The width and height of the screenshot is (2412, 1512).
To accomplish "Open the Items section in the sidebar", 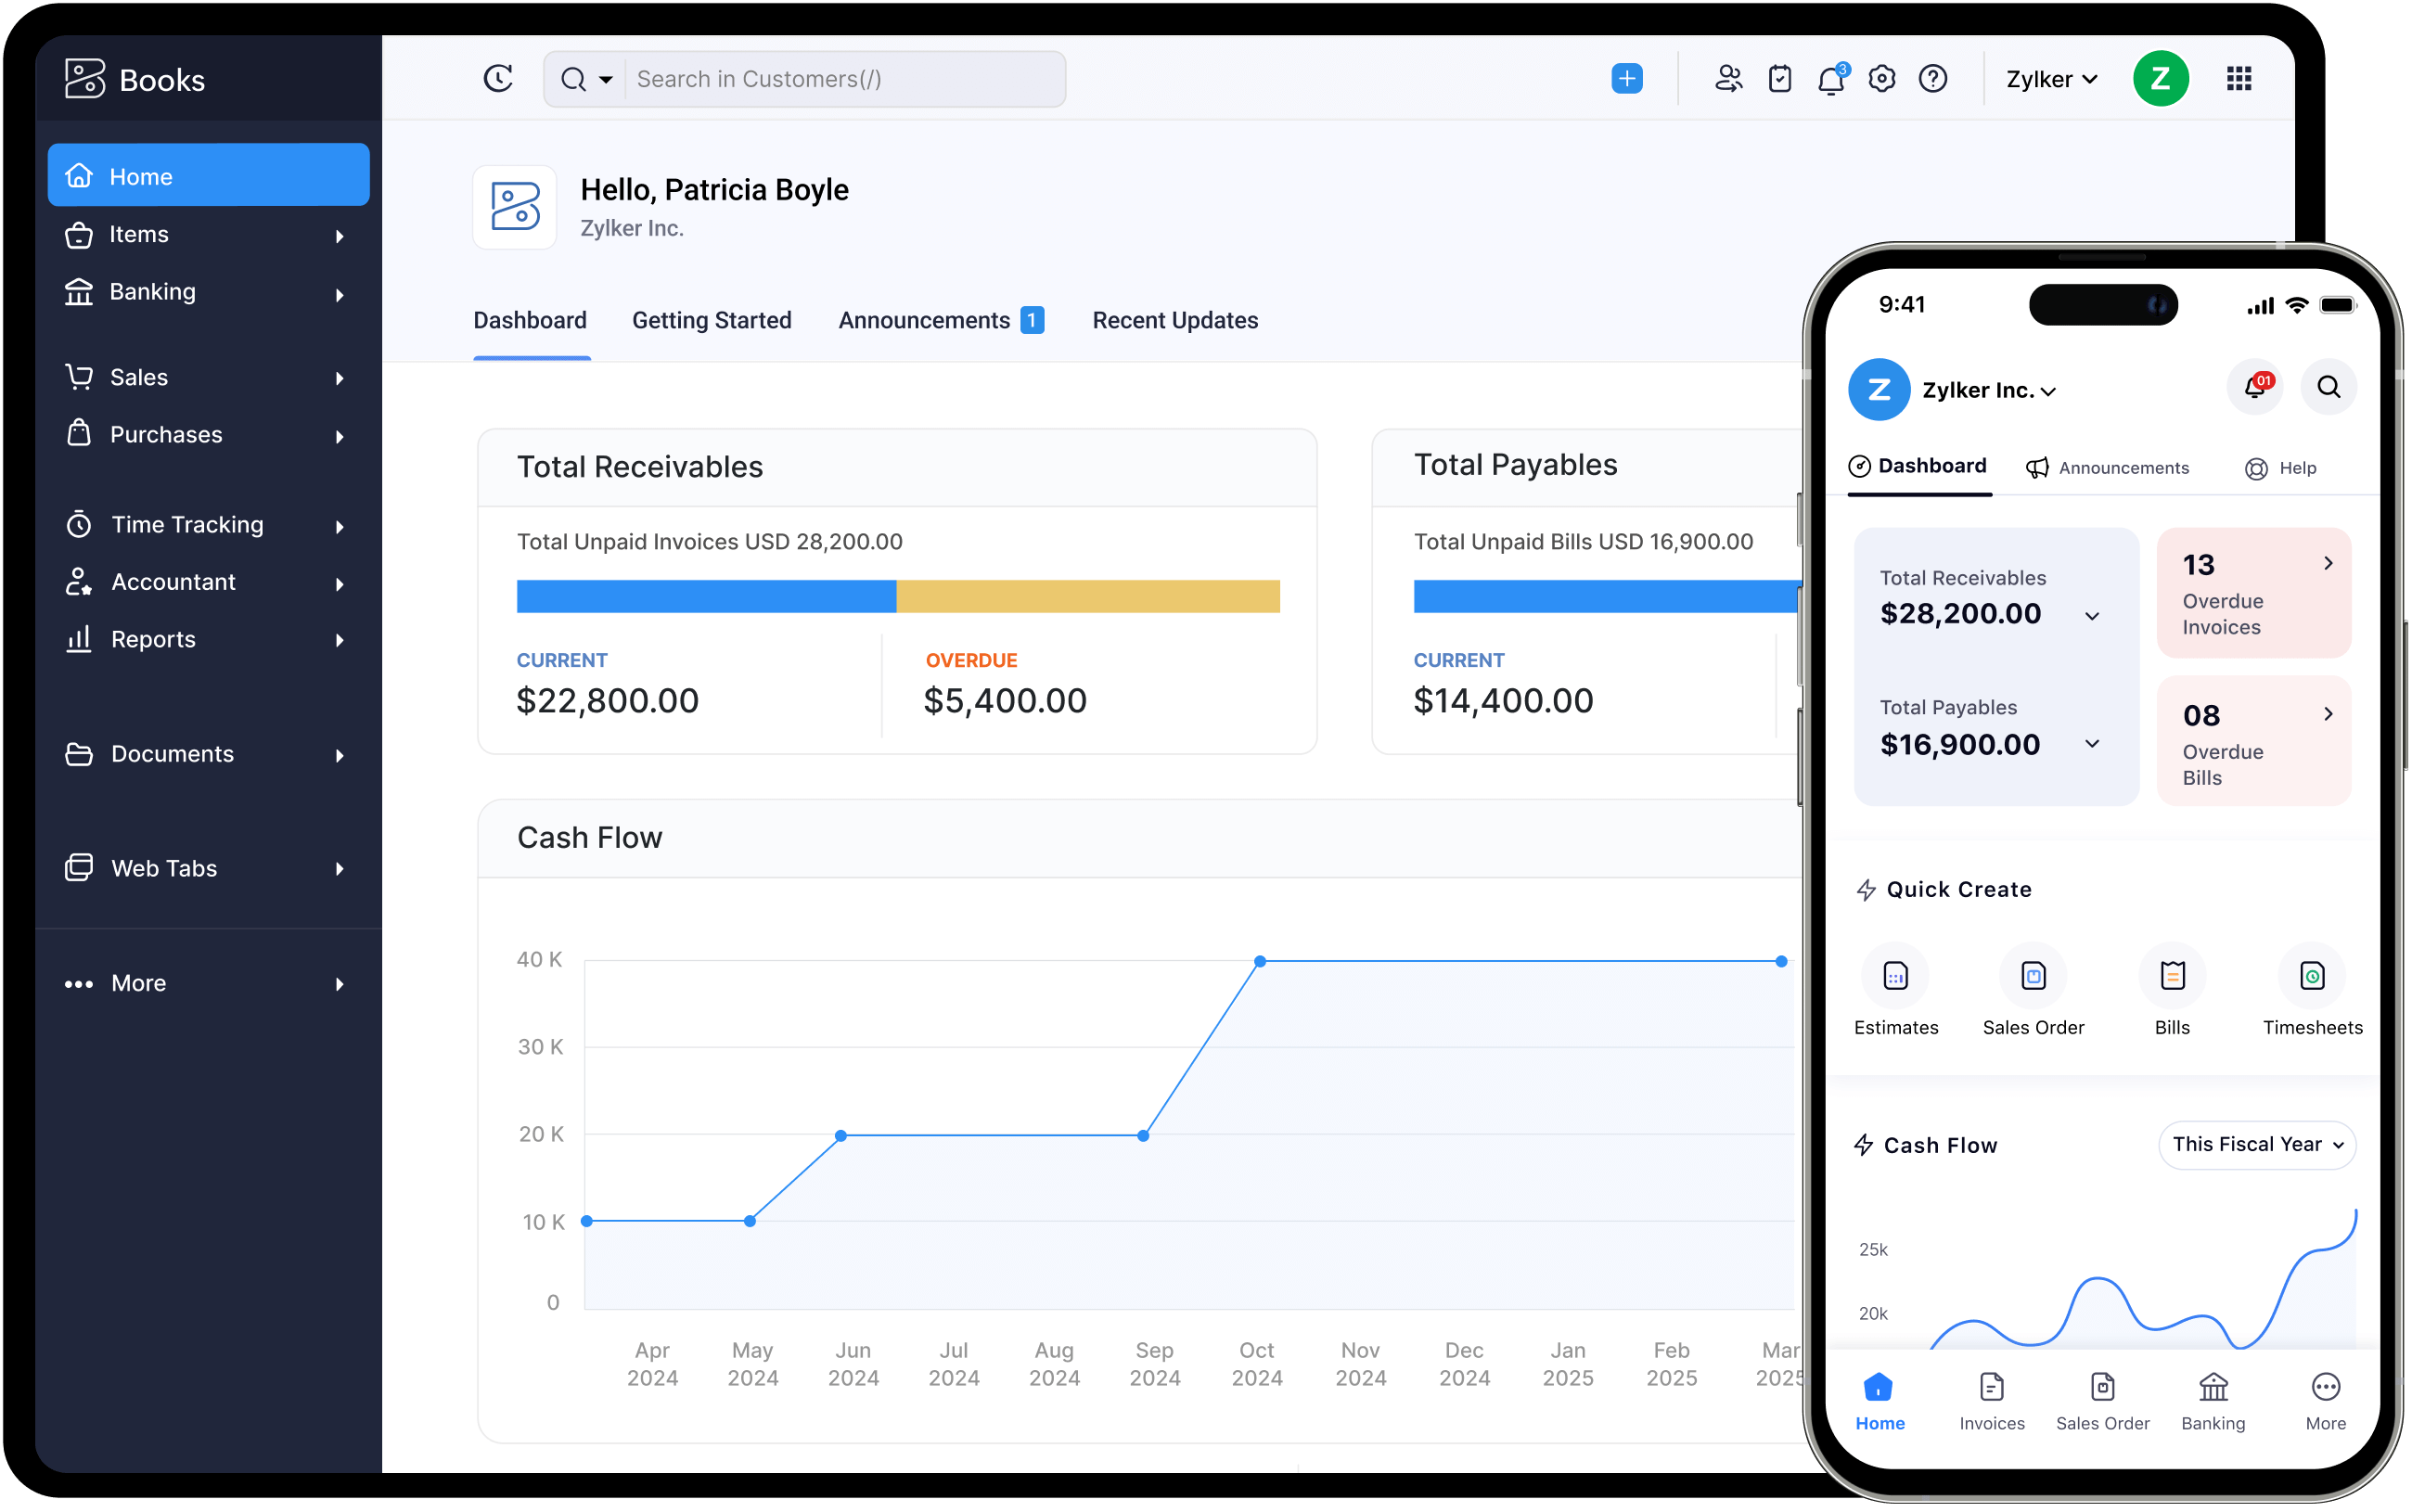I will coord(138,234).
